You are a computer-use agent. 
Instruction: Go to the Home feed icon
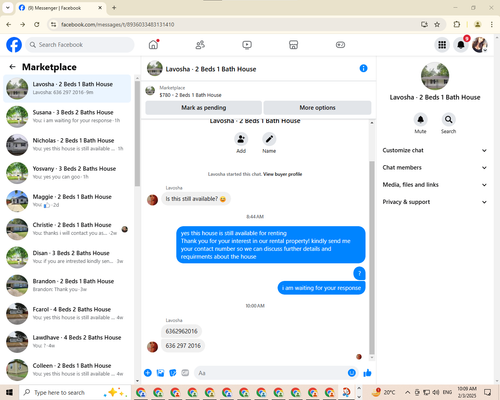pos(153,45)
